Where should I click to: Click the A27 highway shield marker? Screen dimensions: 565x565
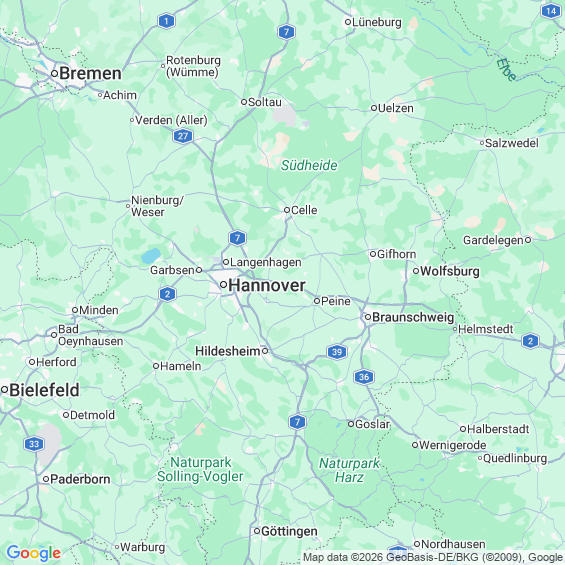[183, 136]
